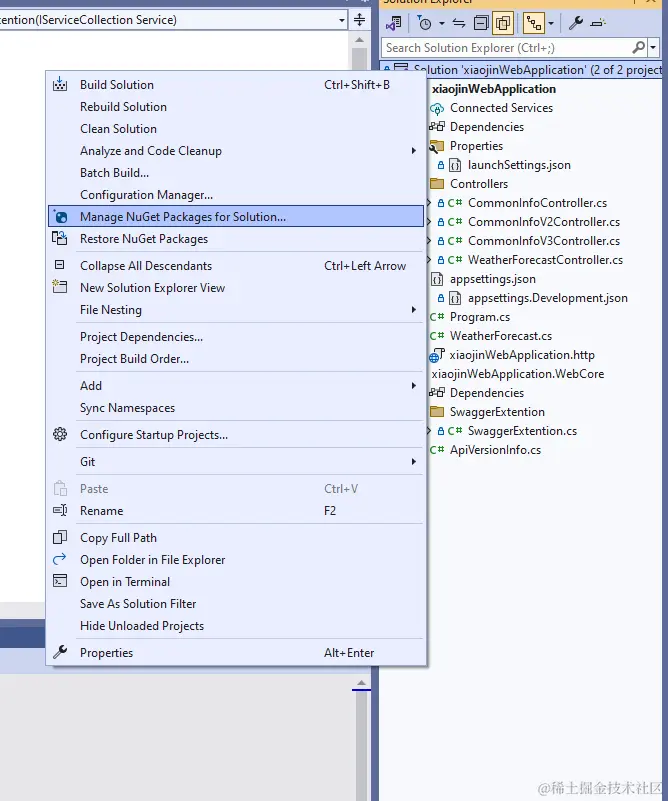Toggle the Show All Files button
668x801 pixels.
click(x=503, y=23)
